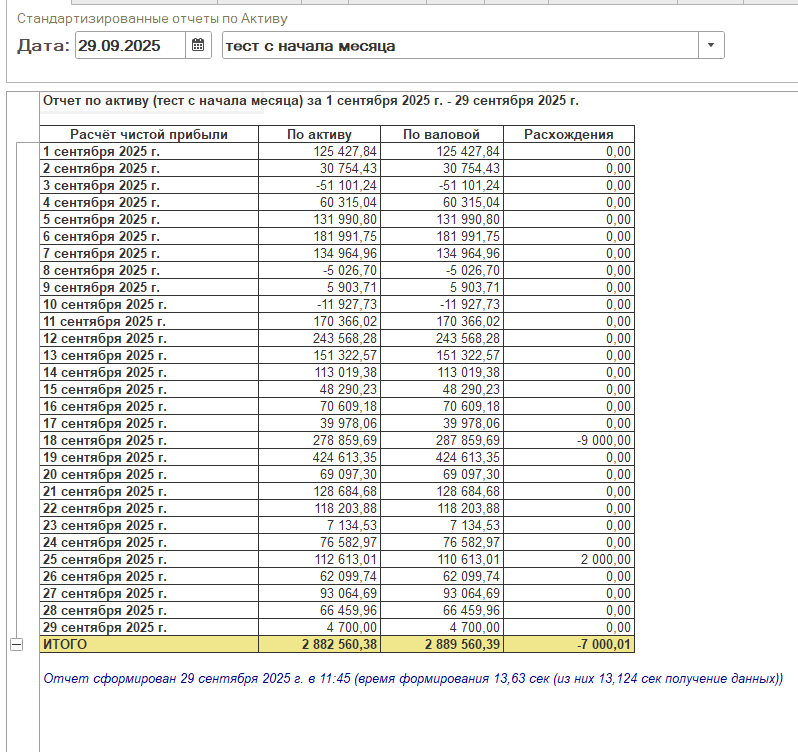Click the 'Отчет сформирован' footer note
Viewport: 798px width, 752px height.
413,679
